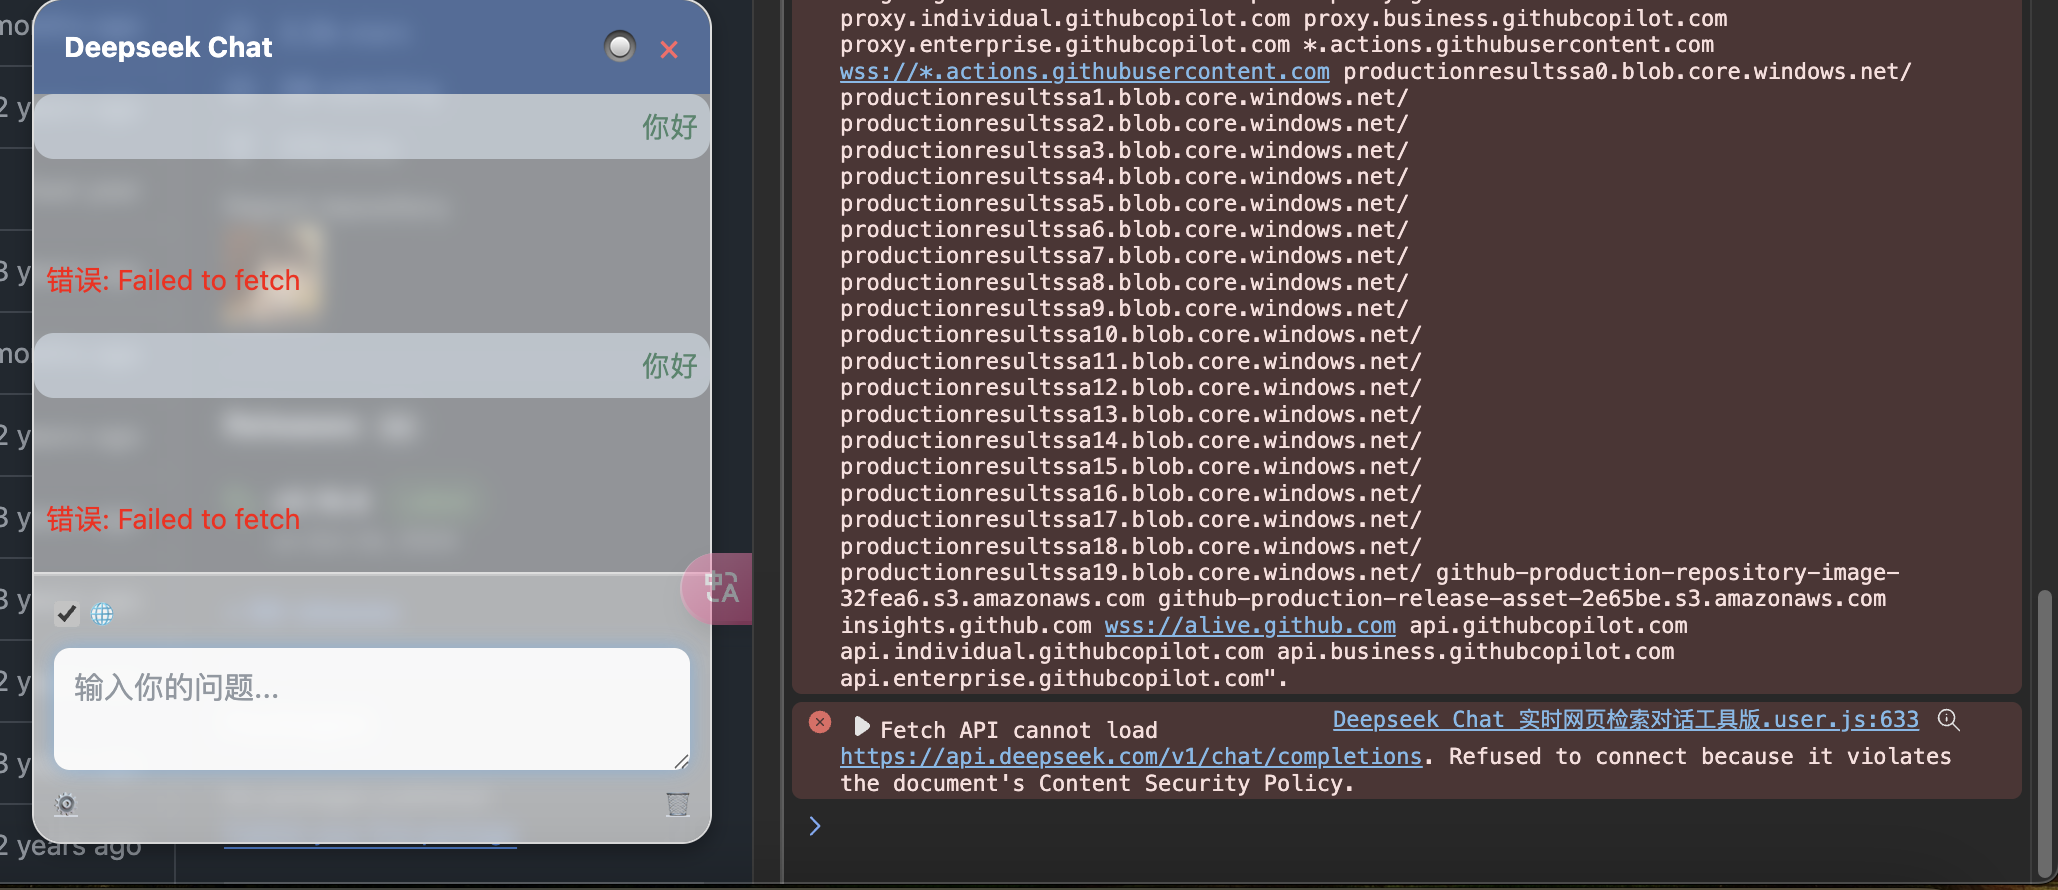Click the first 你好 message bubble

(x=372, y=126)
